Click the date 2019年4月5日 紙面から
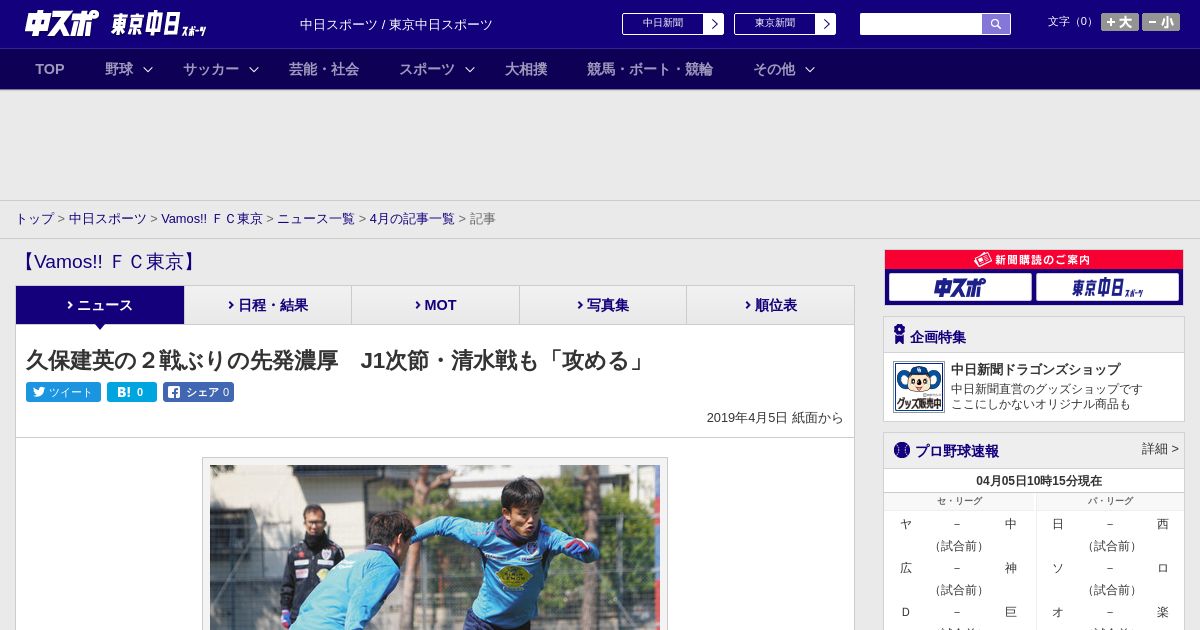 tap(775, 418)
